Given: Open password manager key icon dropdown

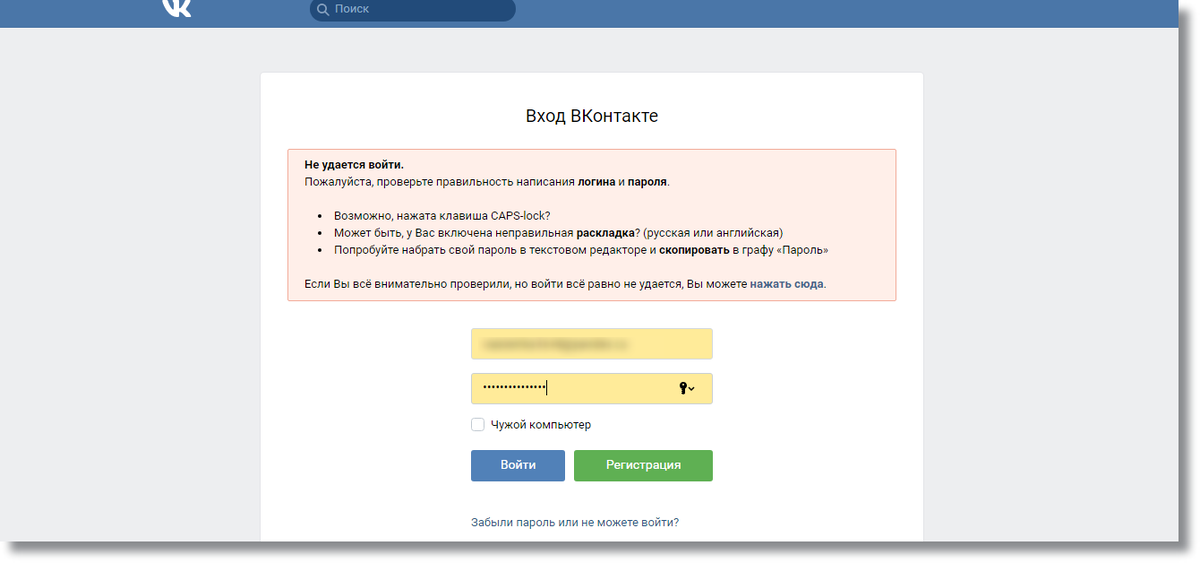Looking at the screenshot, I should pos(687,388).
